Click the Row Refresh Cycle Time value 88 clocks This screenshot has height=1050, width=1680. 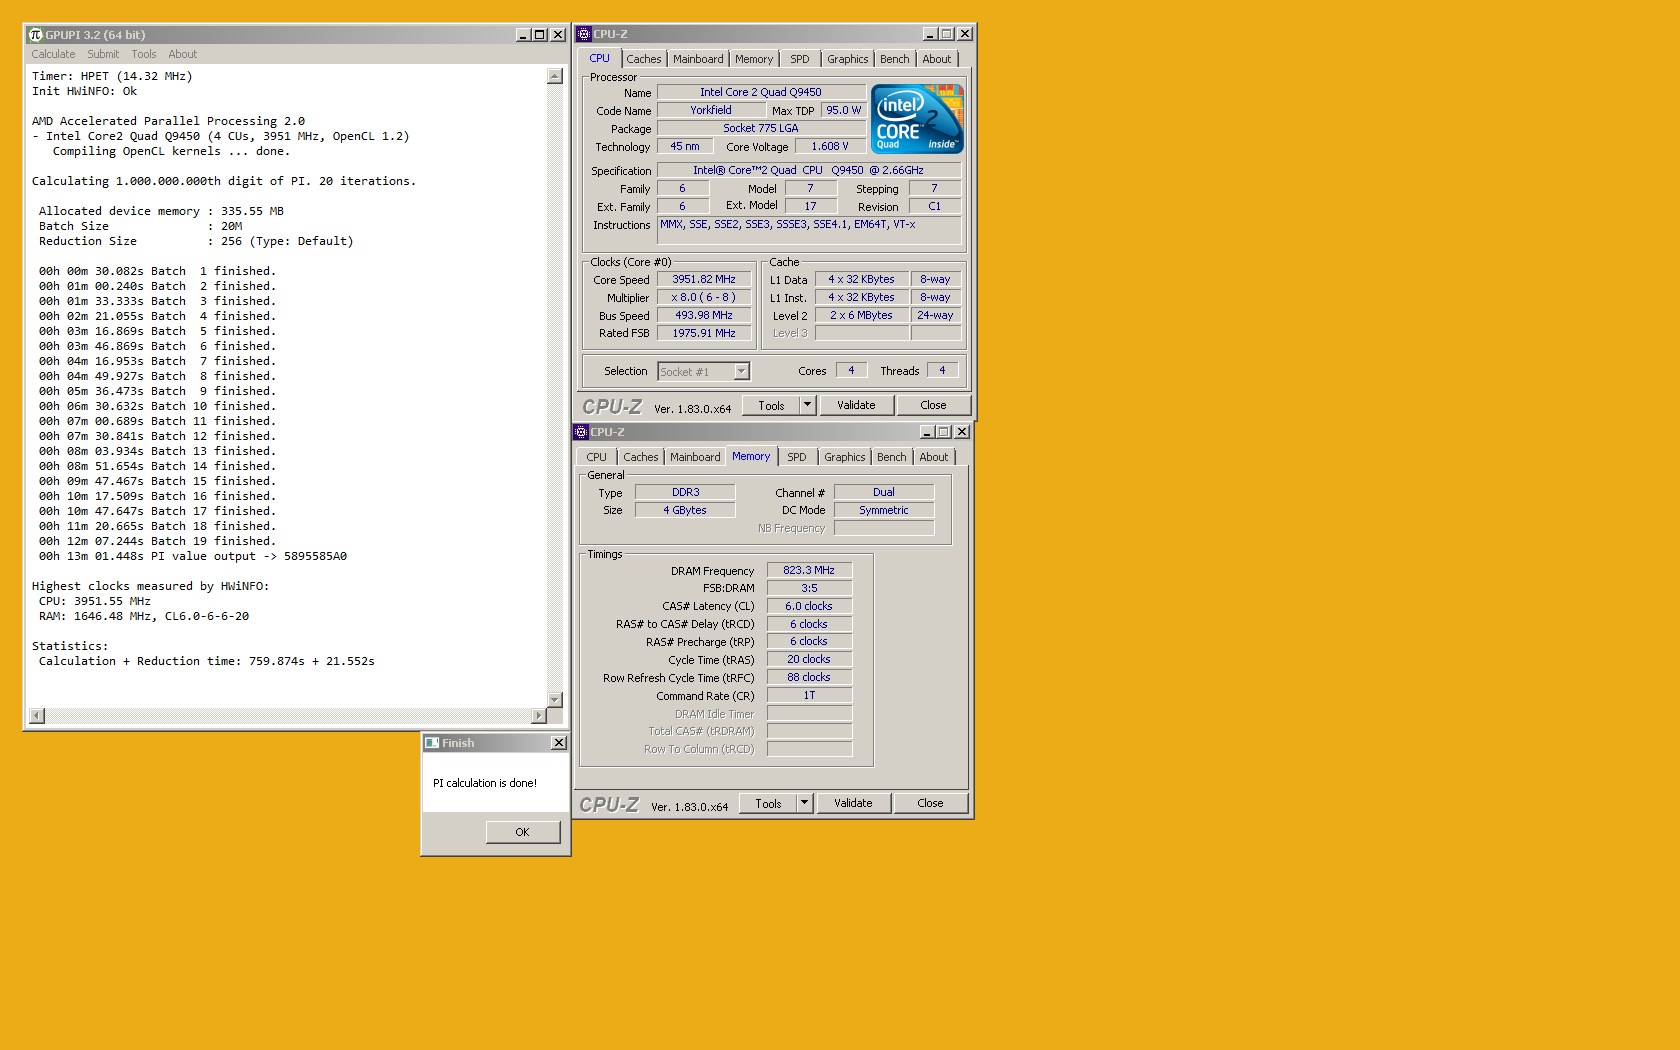809,677
